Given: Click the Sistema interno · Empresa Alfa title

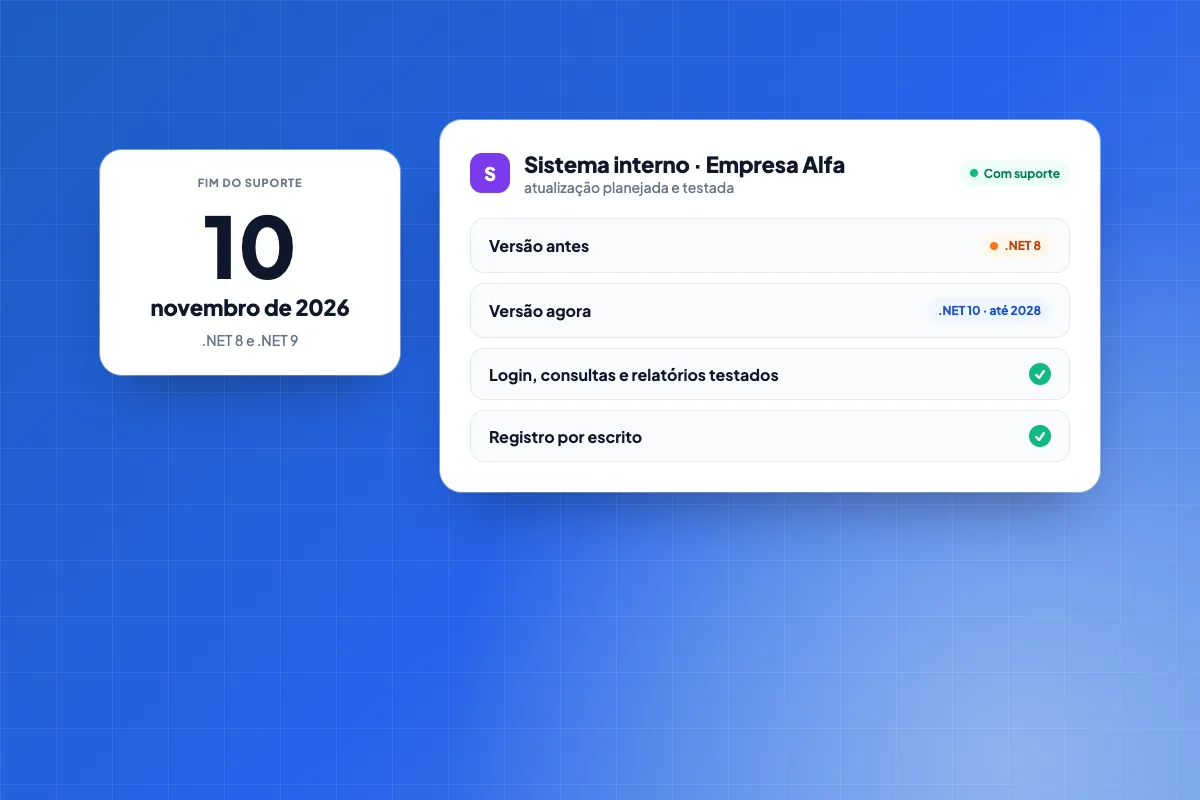Looking at the screenshot, I should pos(684,165).
